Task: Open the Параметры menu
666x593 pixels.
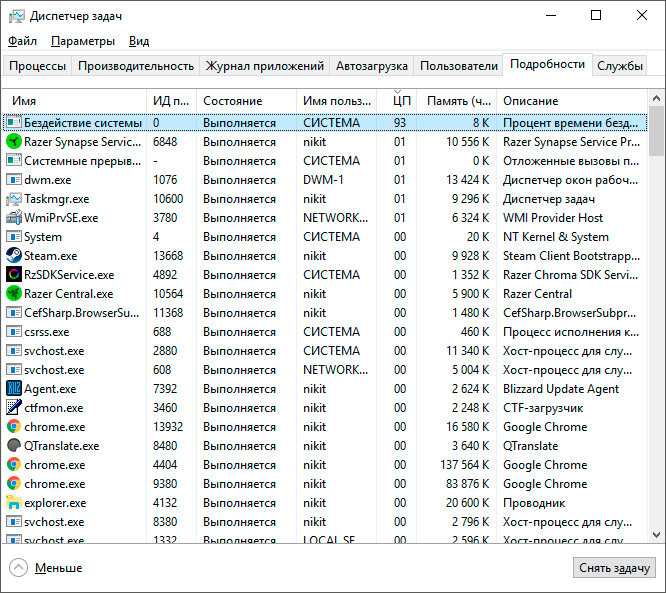Action: [x=83, y=41]
